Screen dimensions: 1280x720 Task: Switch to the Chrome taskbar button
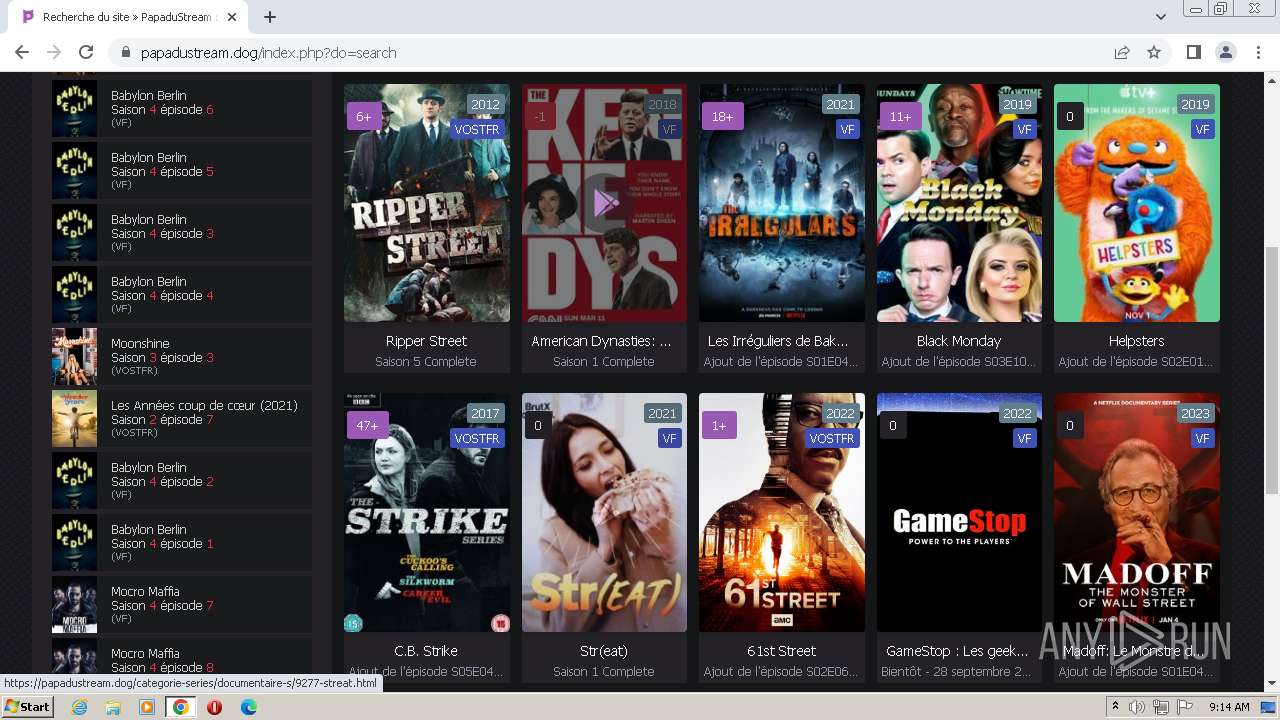click(180, 707)
